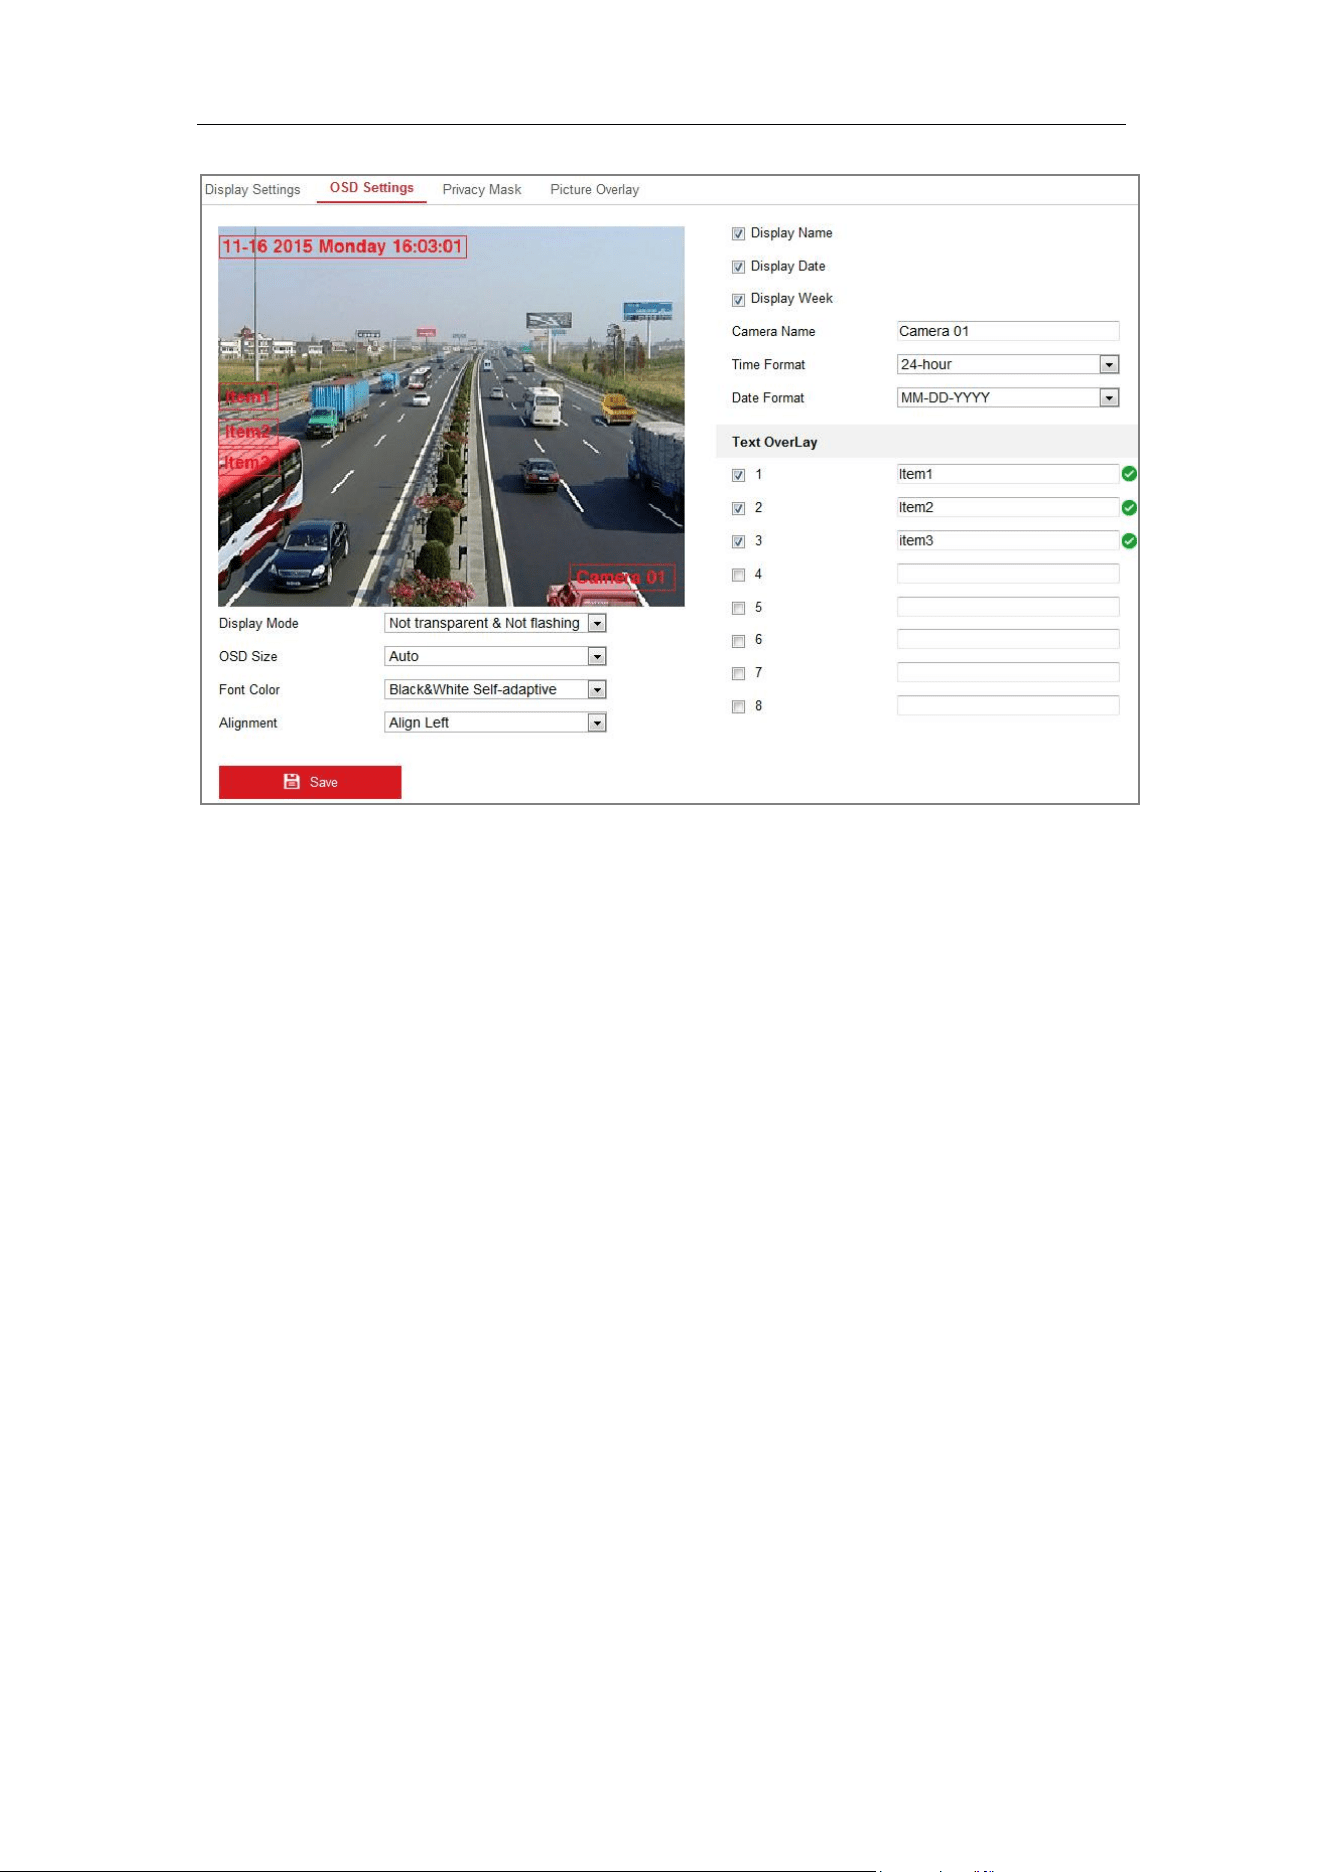The image size is (1324, 1872).
Task: Check text overlay checkbox 7
Action: click(738, 674)
